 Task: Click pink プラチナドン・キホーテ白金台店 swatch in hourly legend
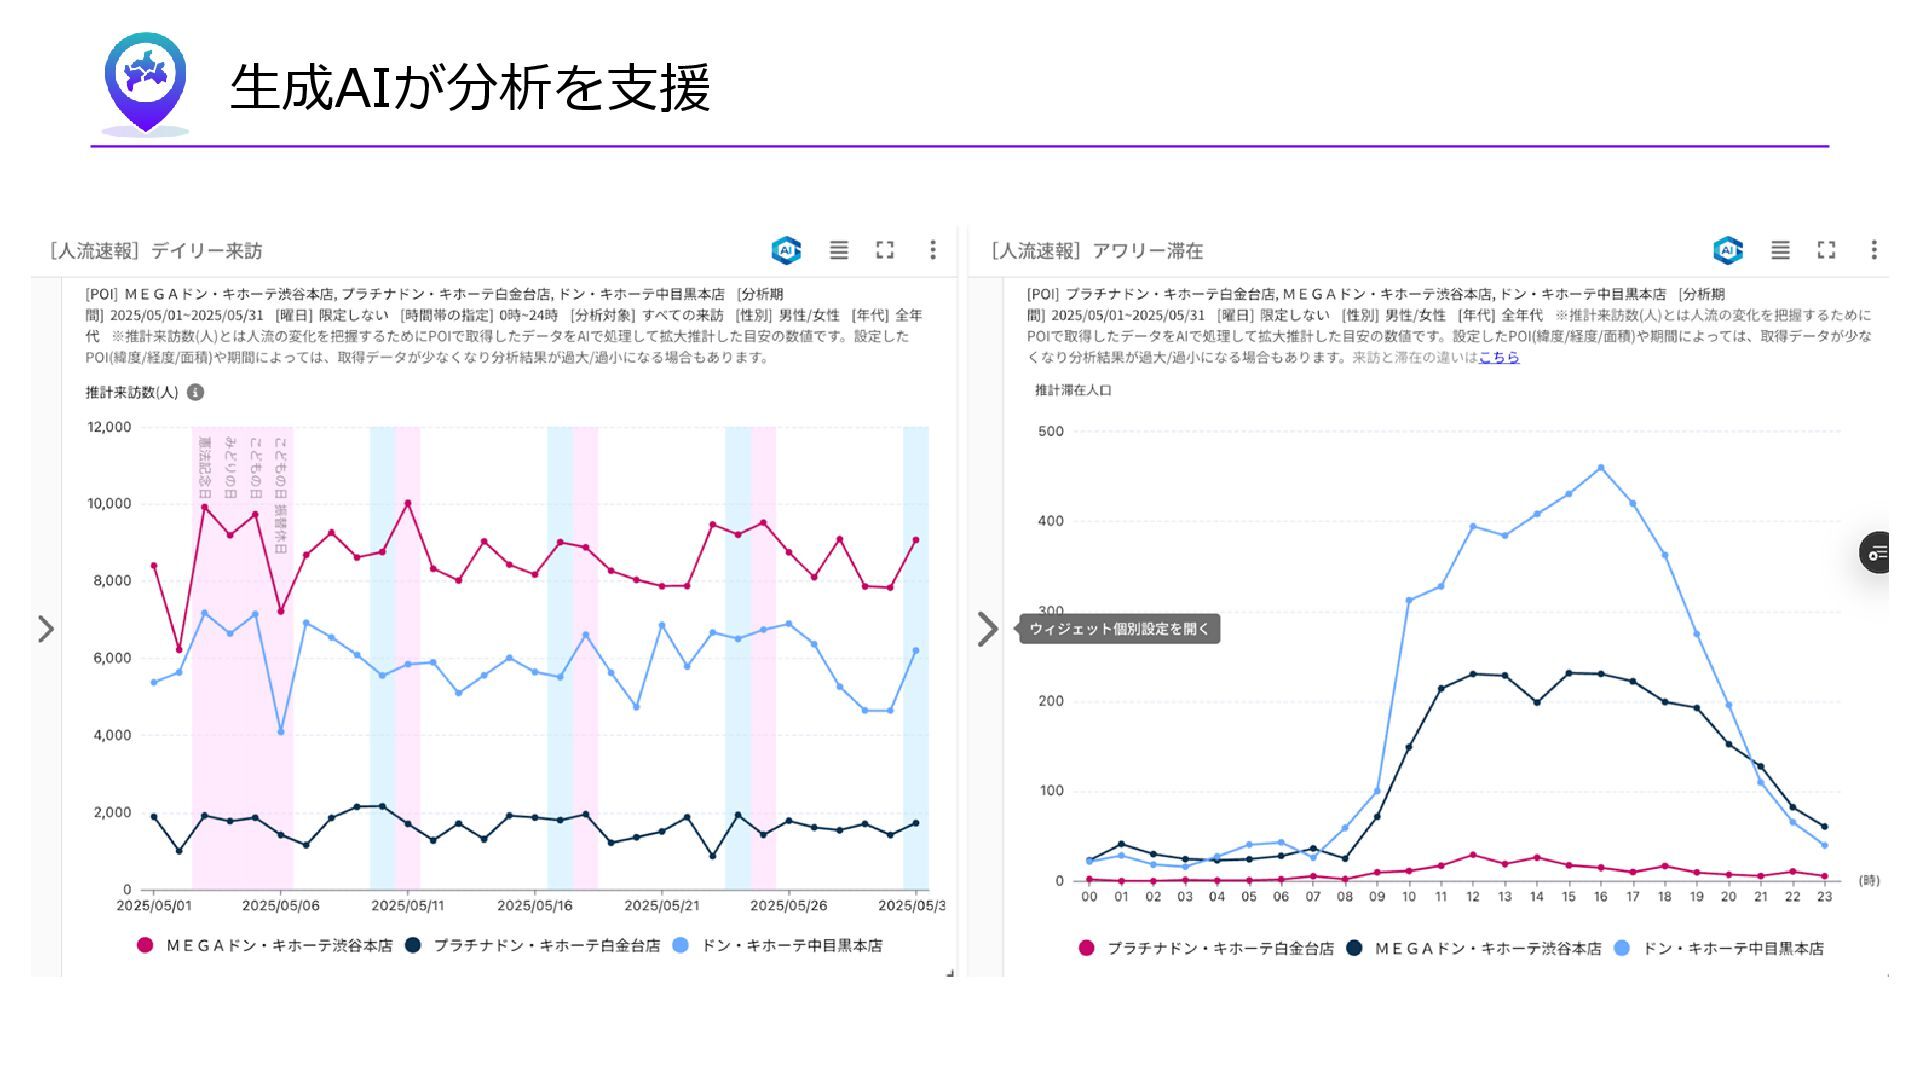click(1087, 948)
